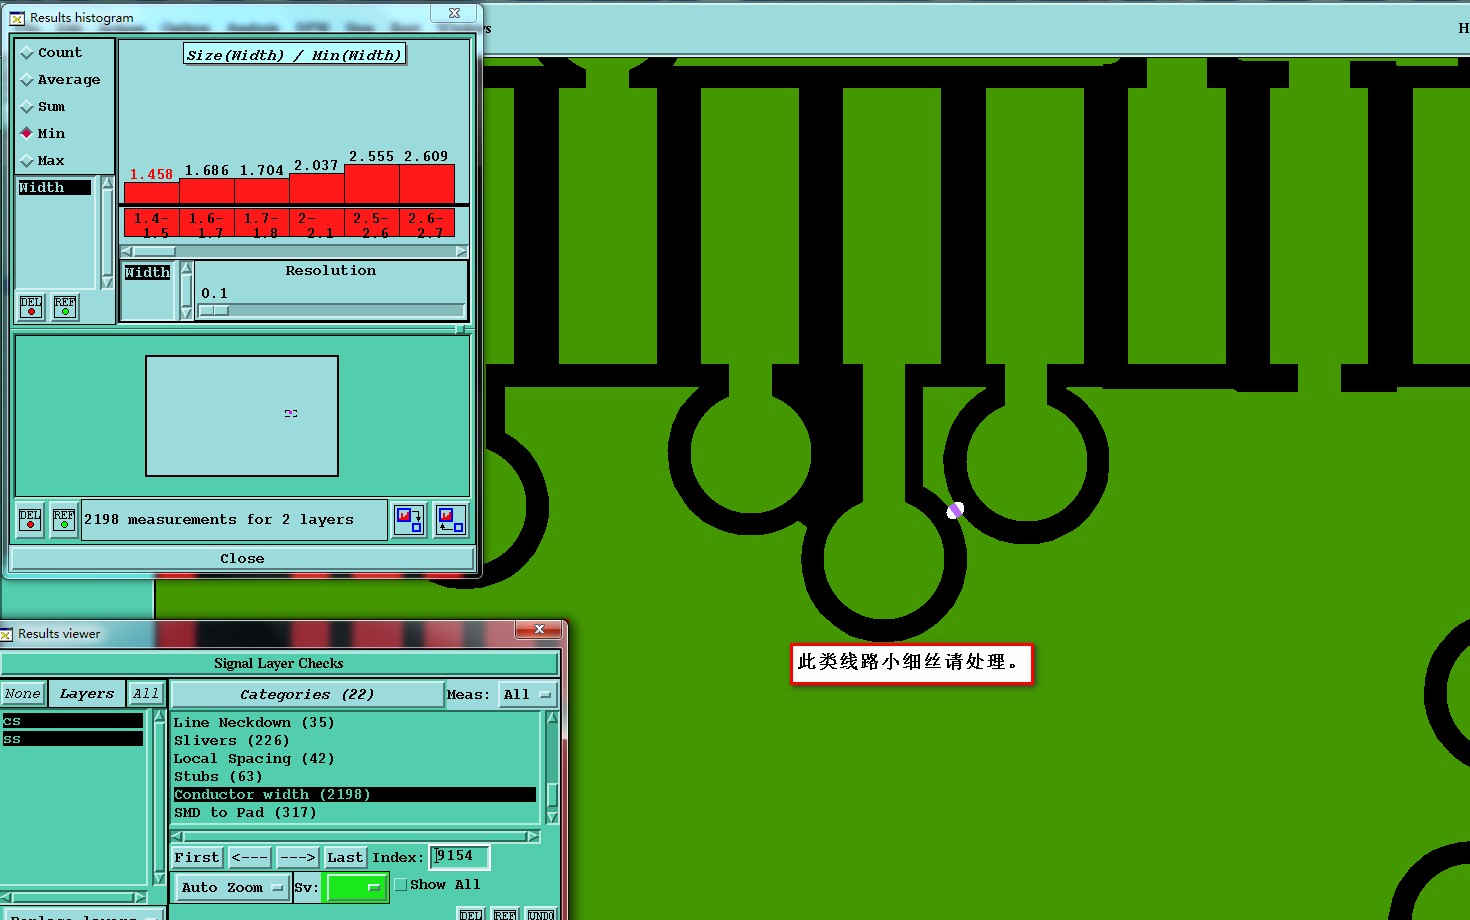
Task: Click the Last result button
Action: pos(345,857)
